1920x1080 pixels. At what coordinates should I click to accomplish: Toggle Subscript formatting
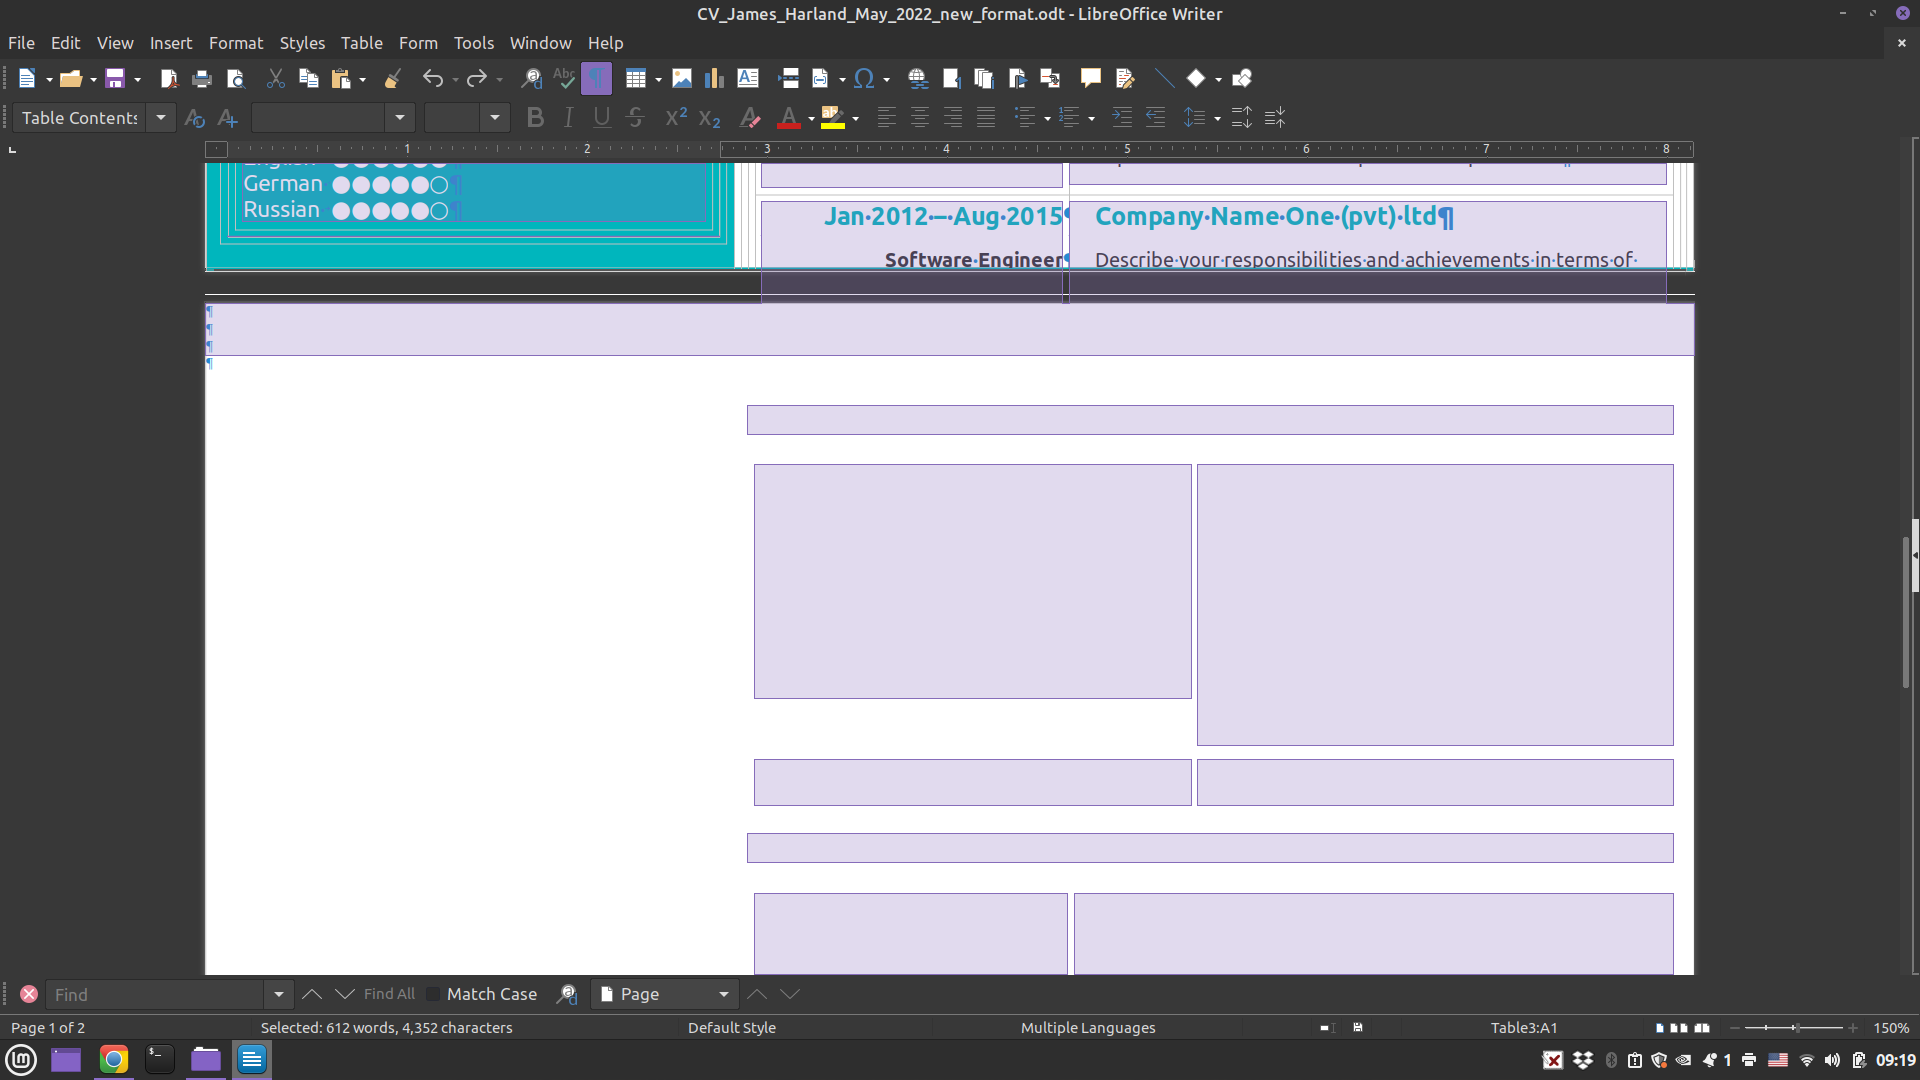709,118
